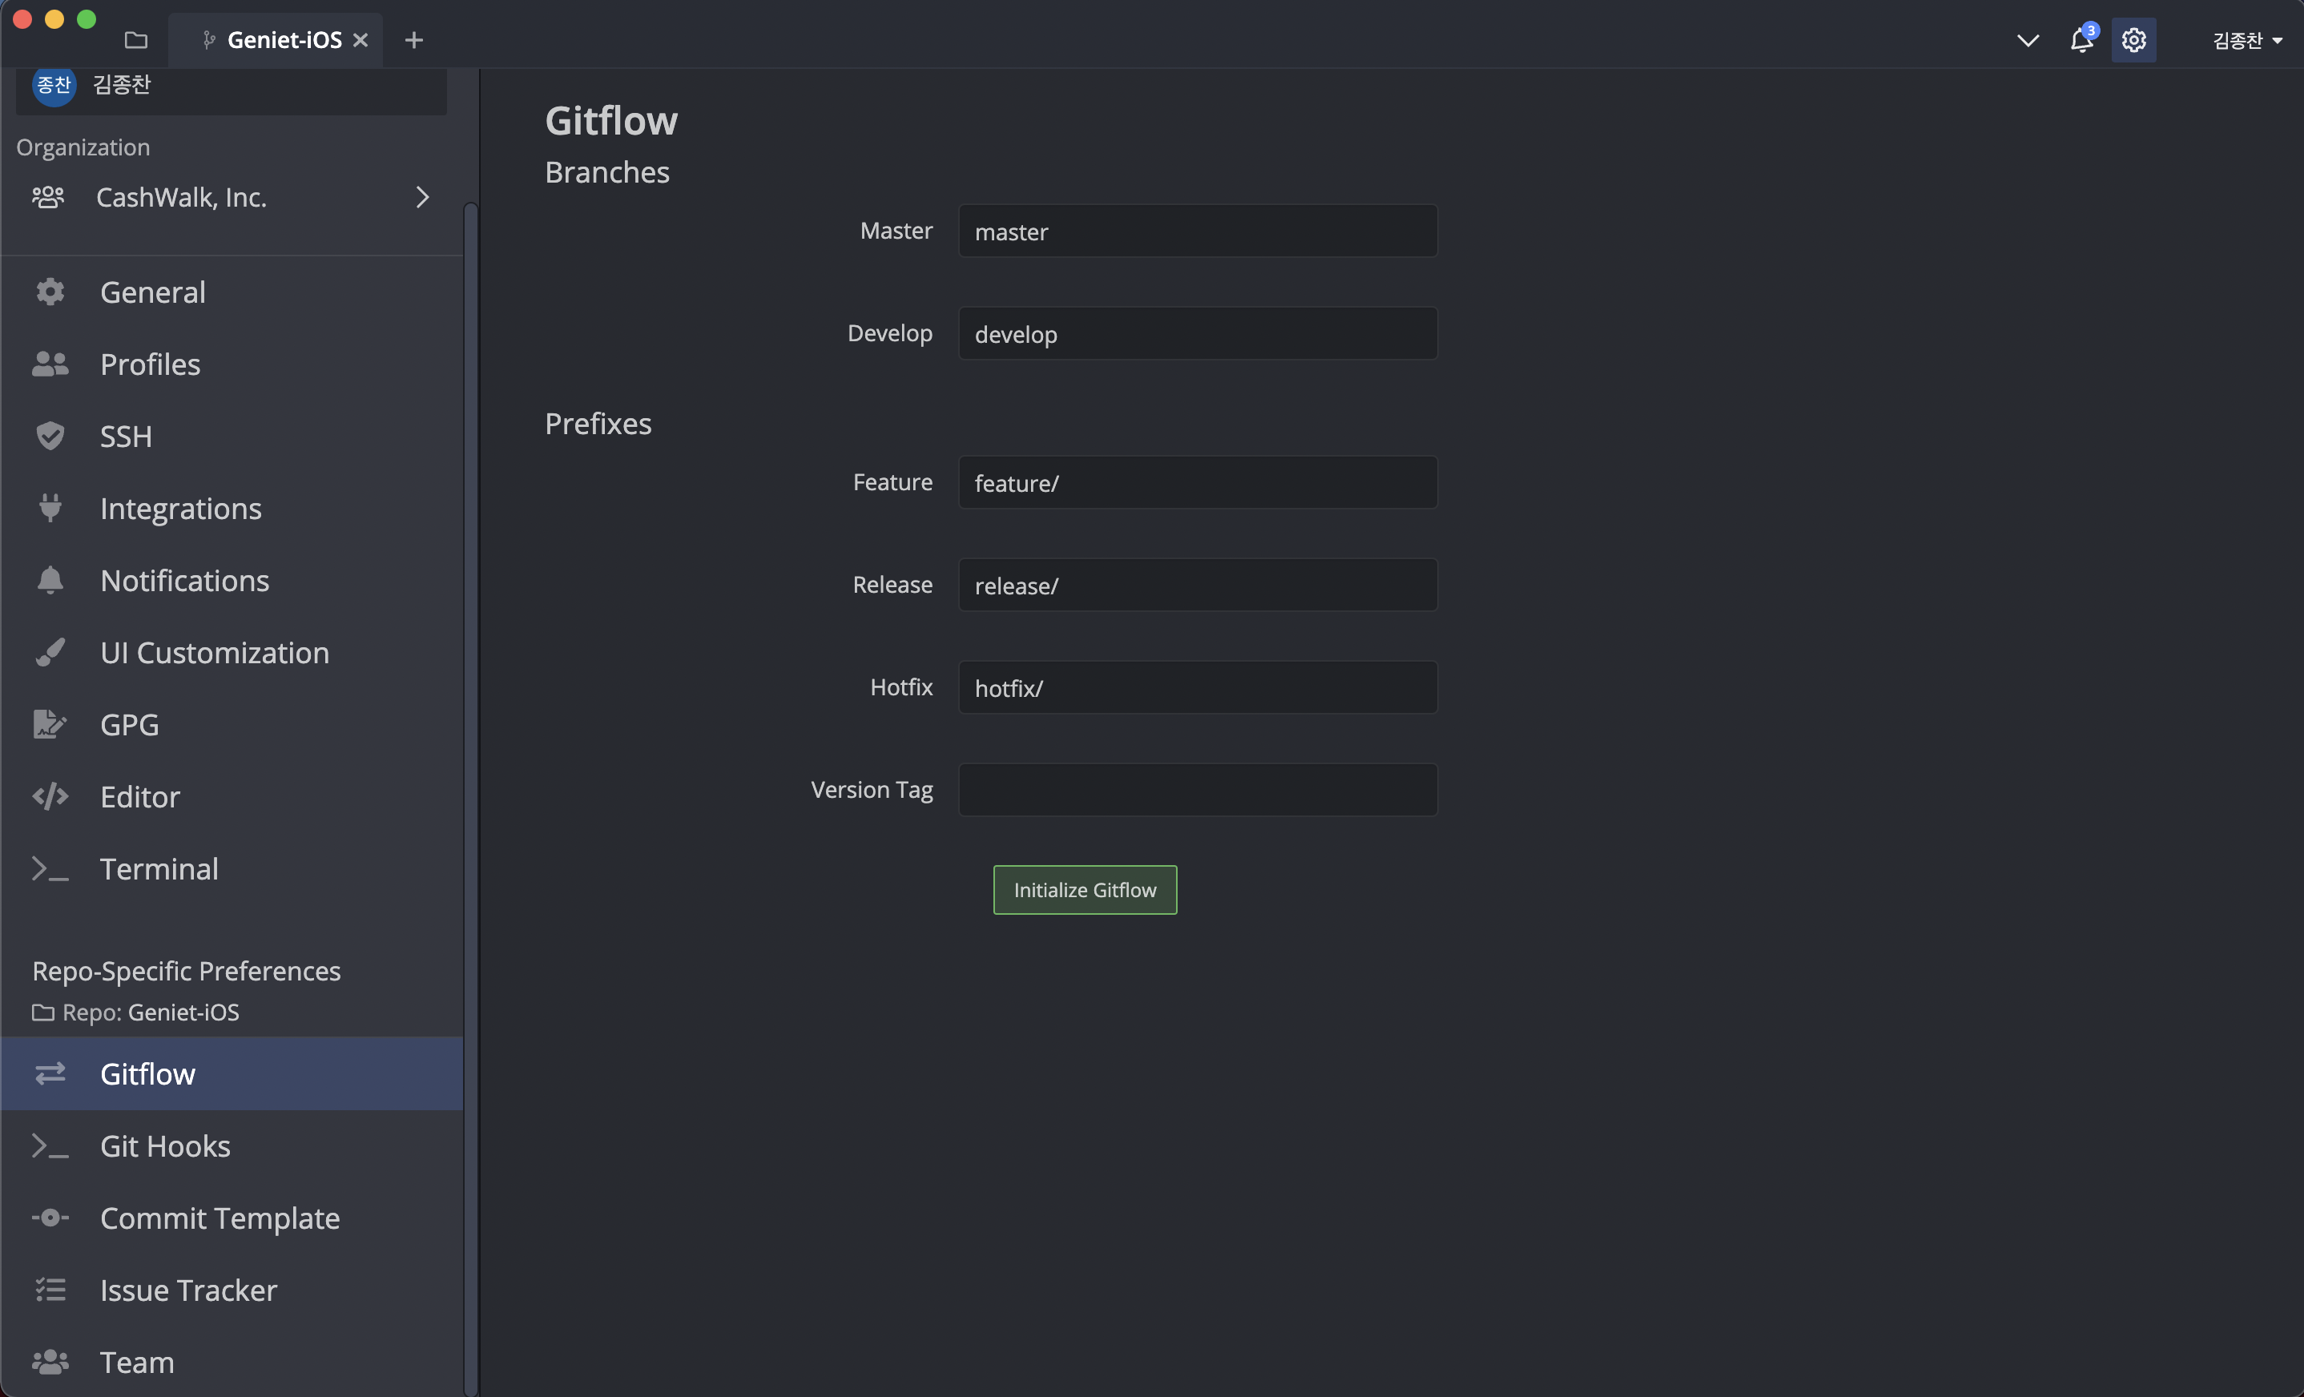
Task: Open SSH preferences via shield icon
Action: pos(50,436)
